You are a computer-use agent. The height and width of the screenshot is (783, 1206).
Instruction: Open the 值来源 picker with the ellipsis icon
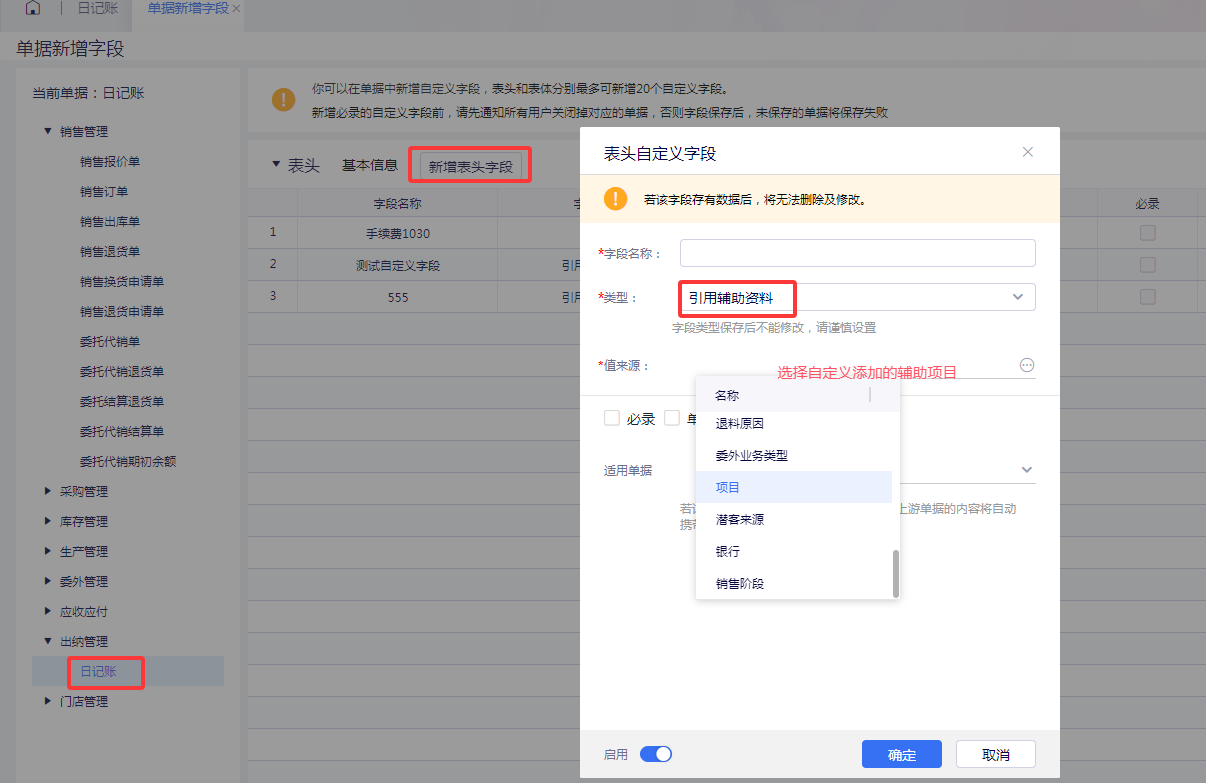coord(1026,365)
